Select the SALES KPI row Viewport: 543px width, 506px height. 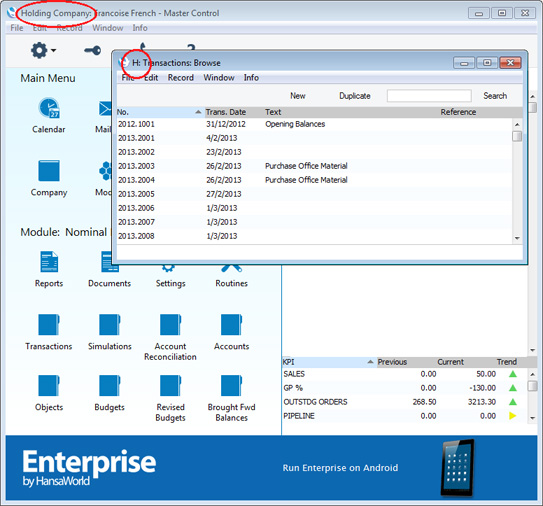click(404, 374)
